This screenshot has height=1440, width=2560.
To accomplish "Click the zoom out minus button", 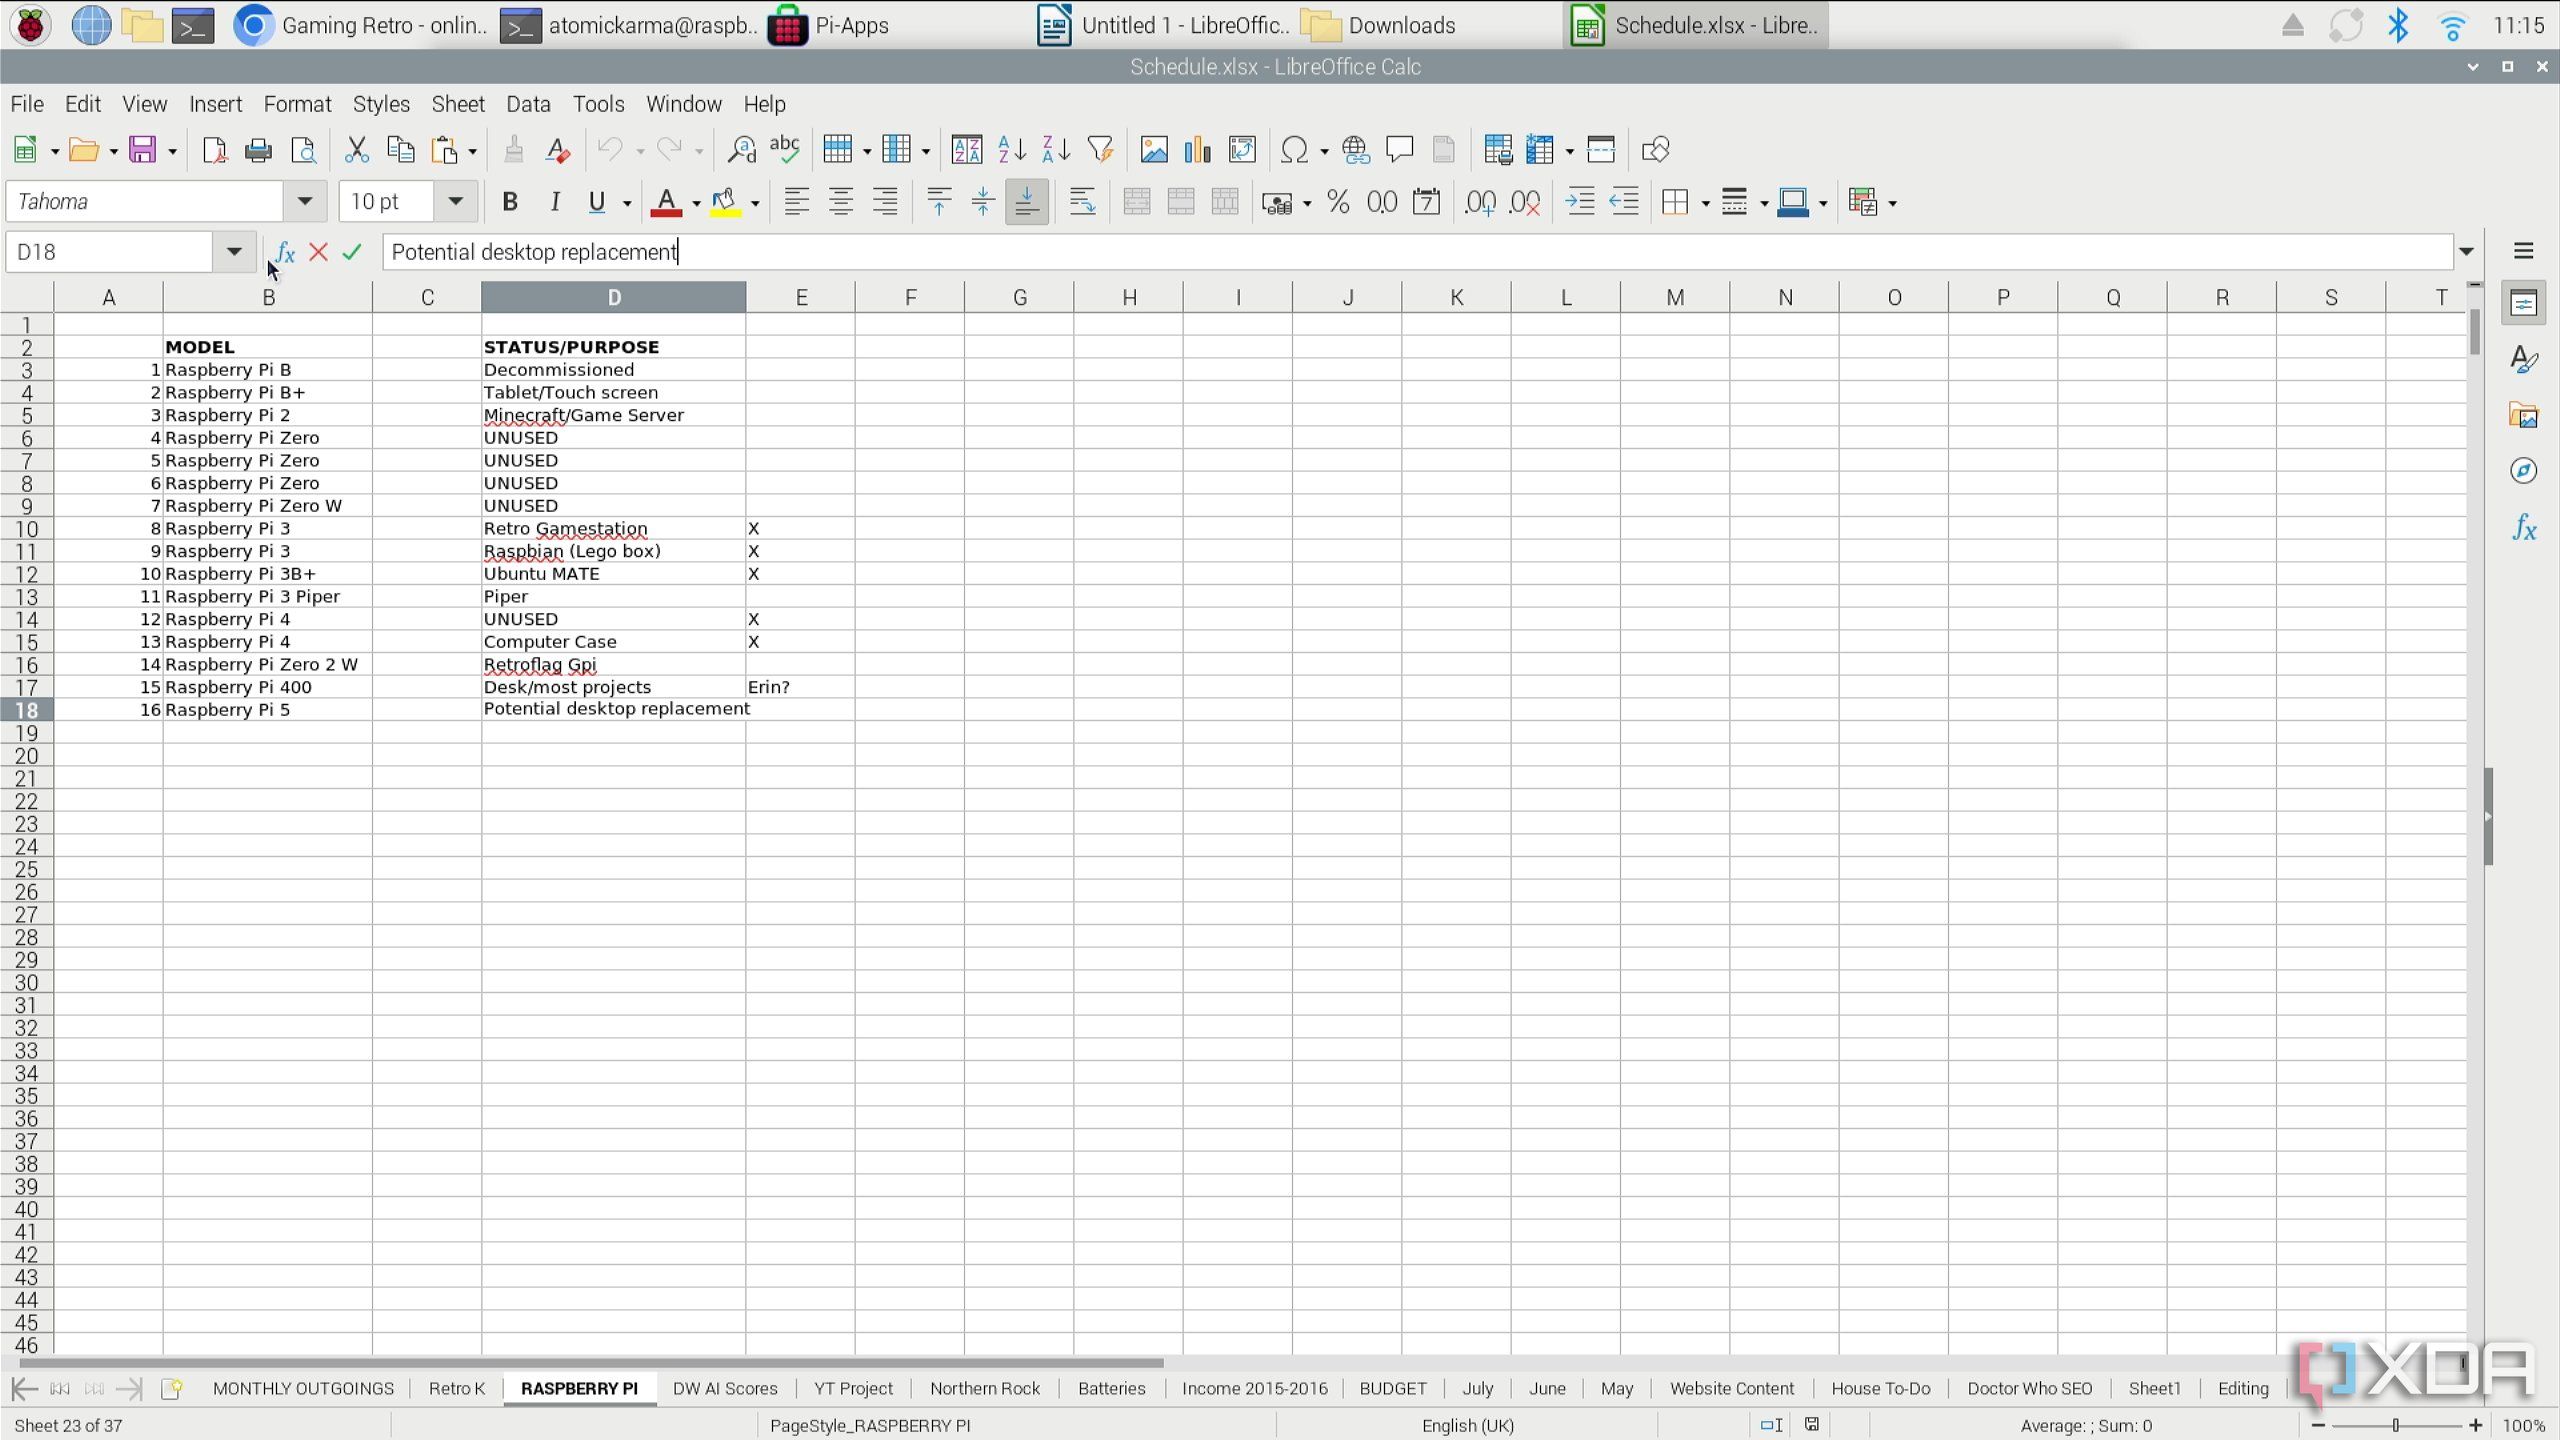I will [2318, 1426].
